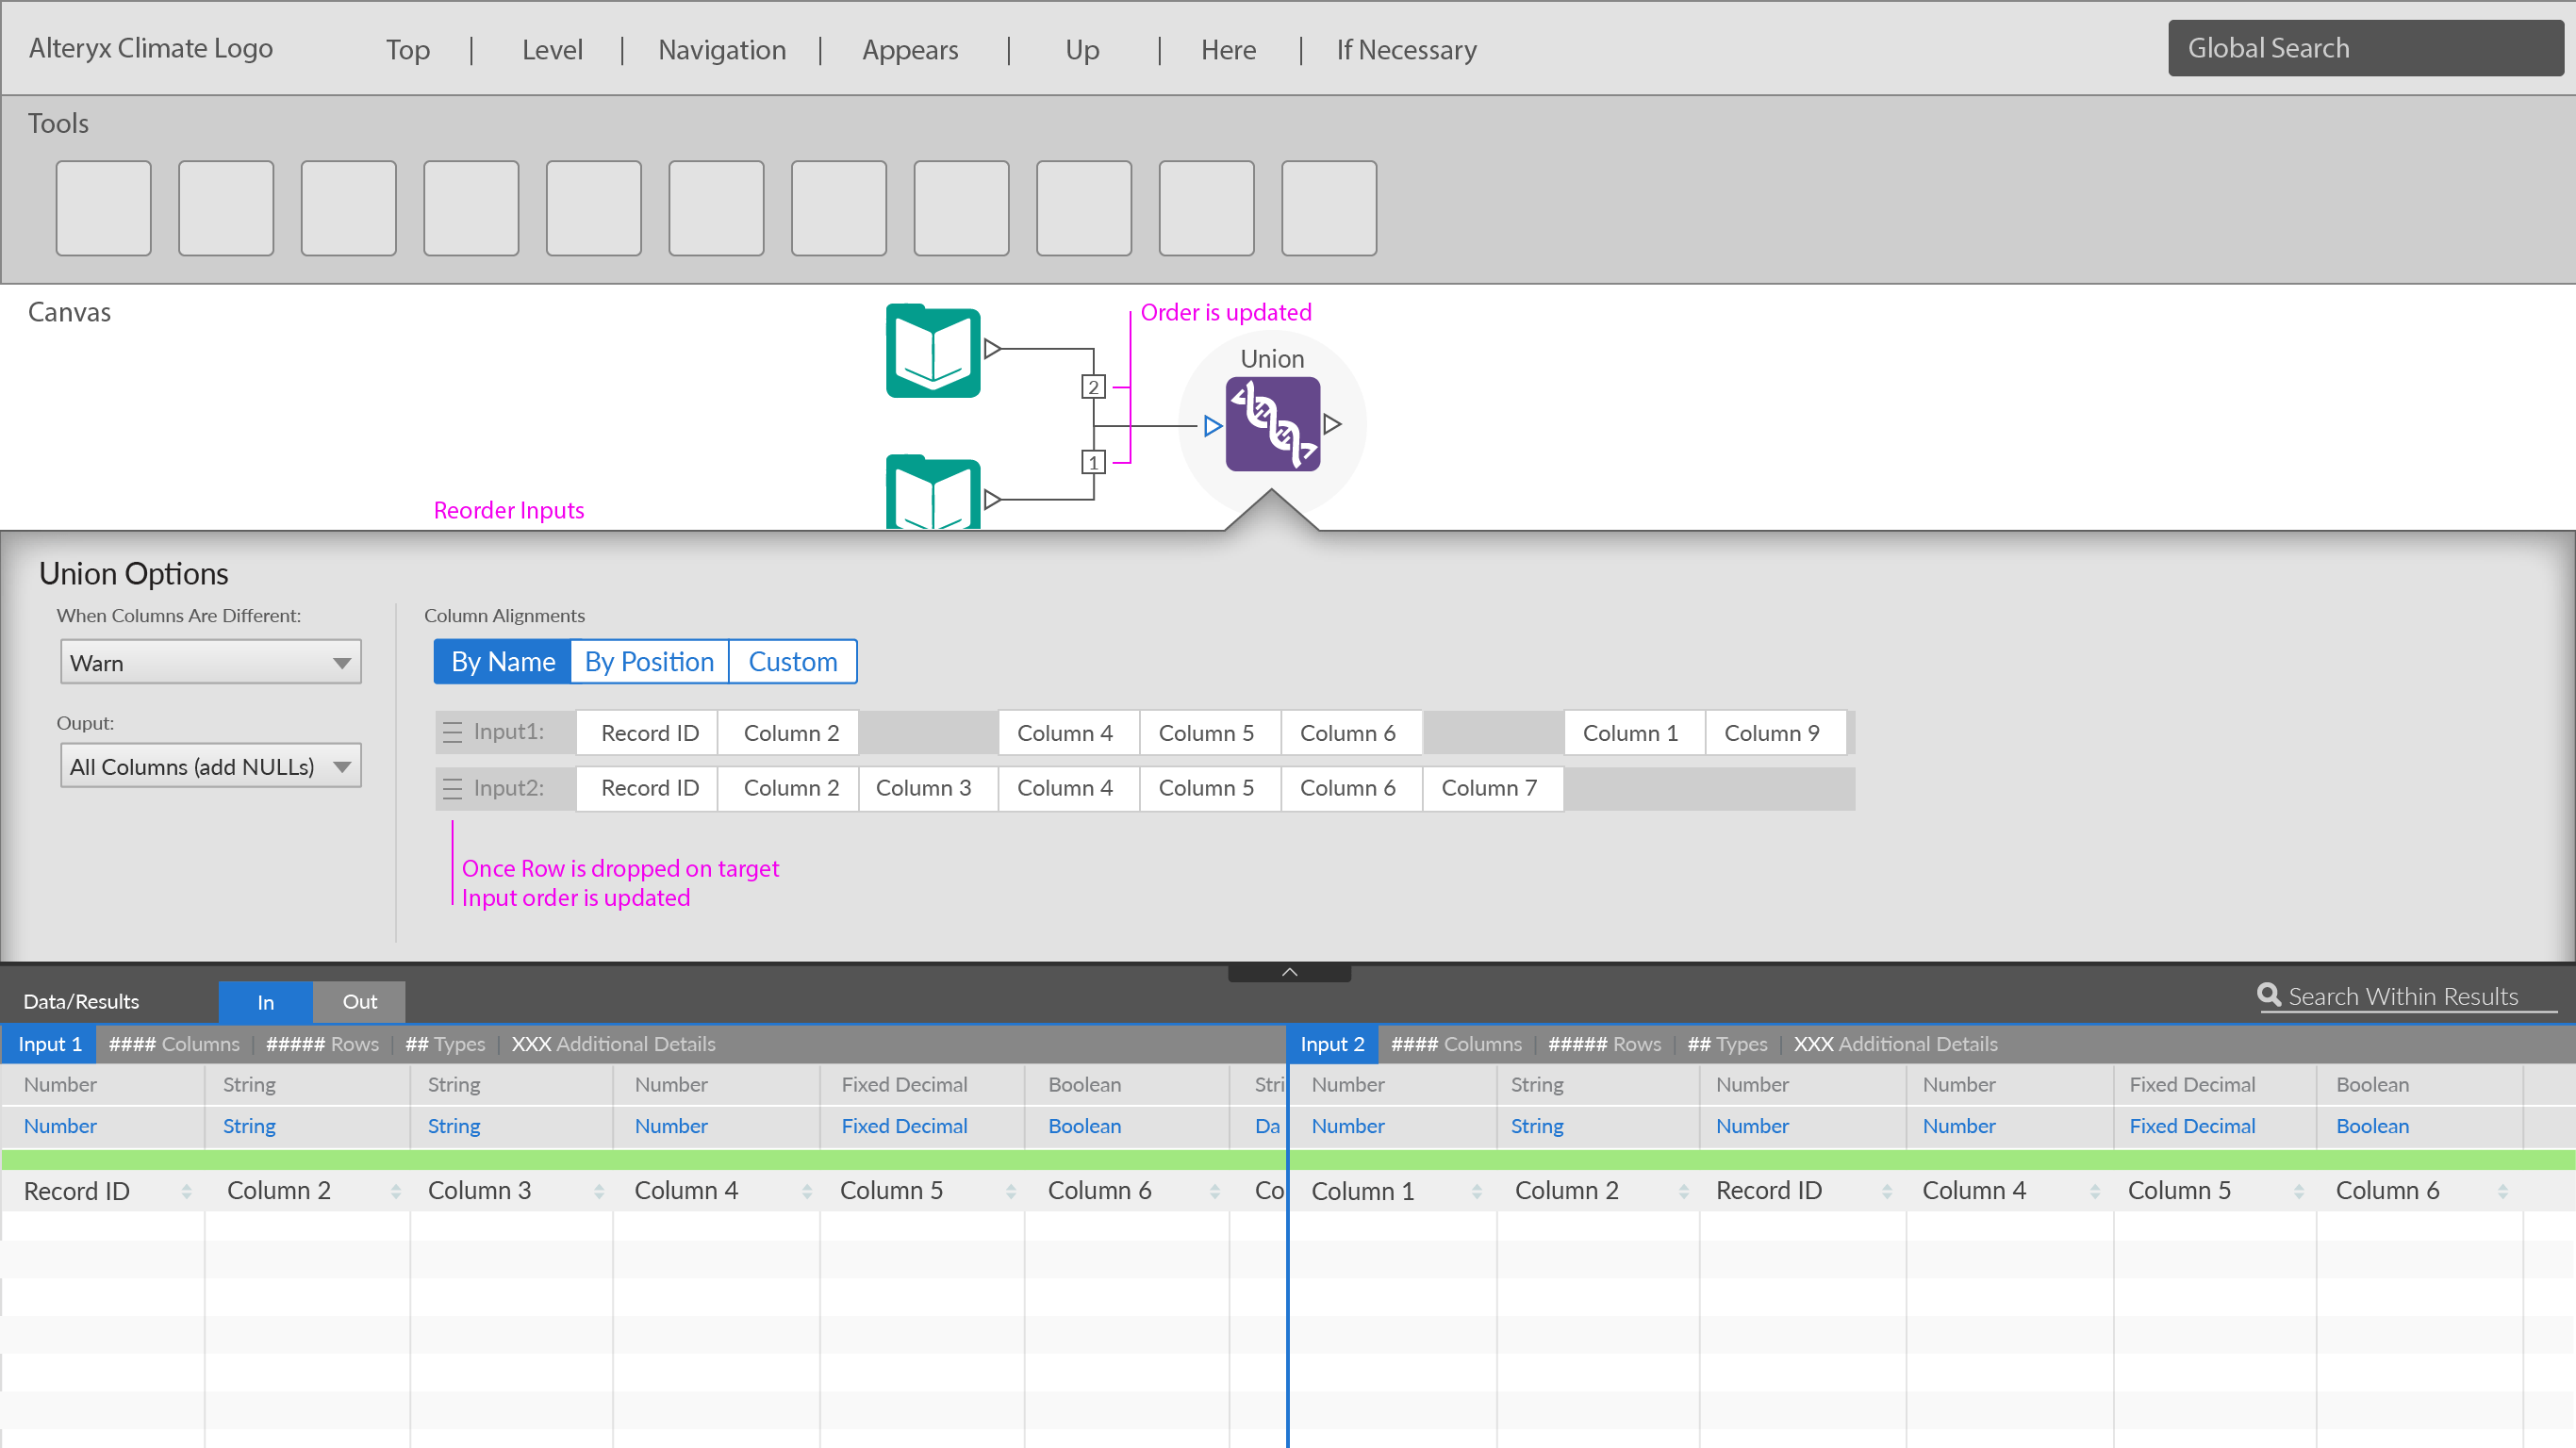2576x1448 pixels.
Task: Click the Input1 row drag handle
Action: pos(452,732)
